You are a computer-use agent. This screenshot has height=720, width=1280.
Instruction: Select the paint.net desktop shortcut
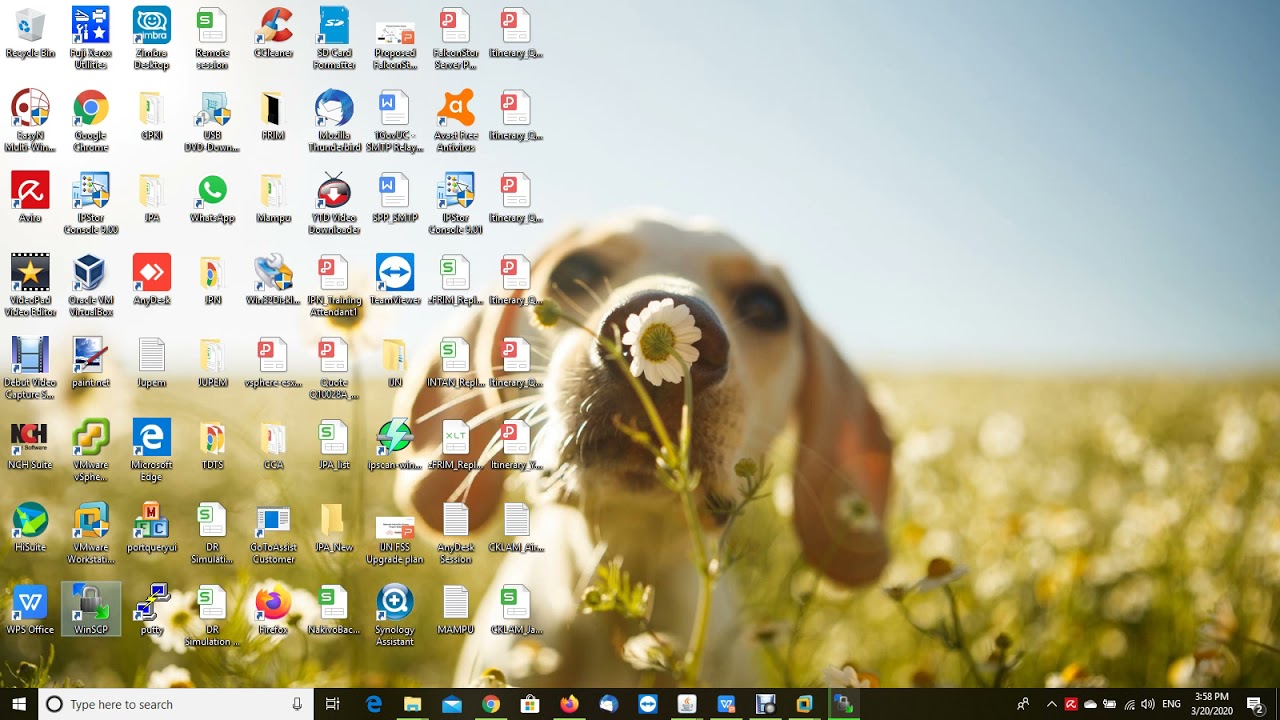[x=91, y=362]
